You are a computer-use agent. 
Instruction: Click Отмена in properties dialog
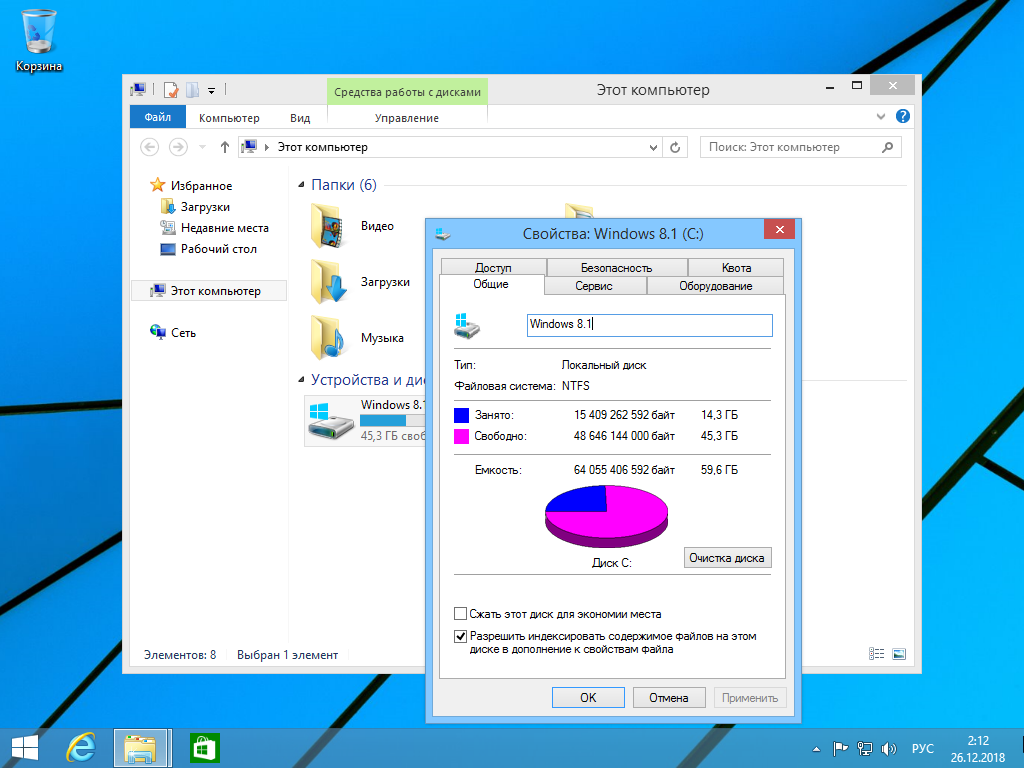pyautogui.click(x=669, y=697)
